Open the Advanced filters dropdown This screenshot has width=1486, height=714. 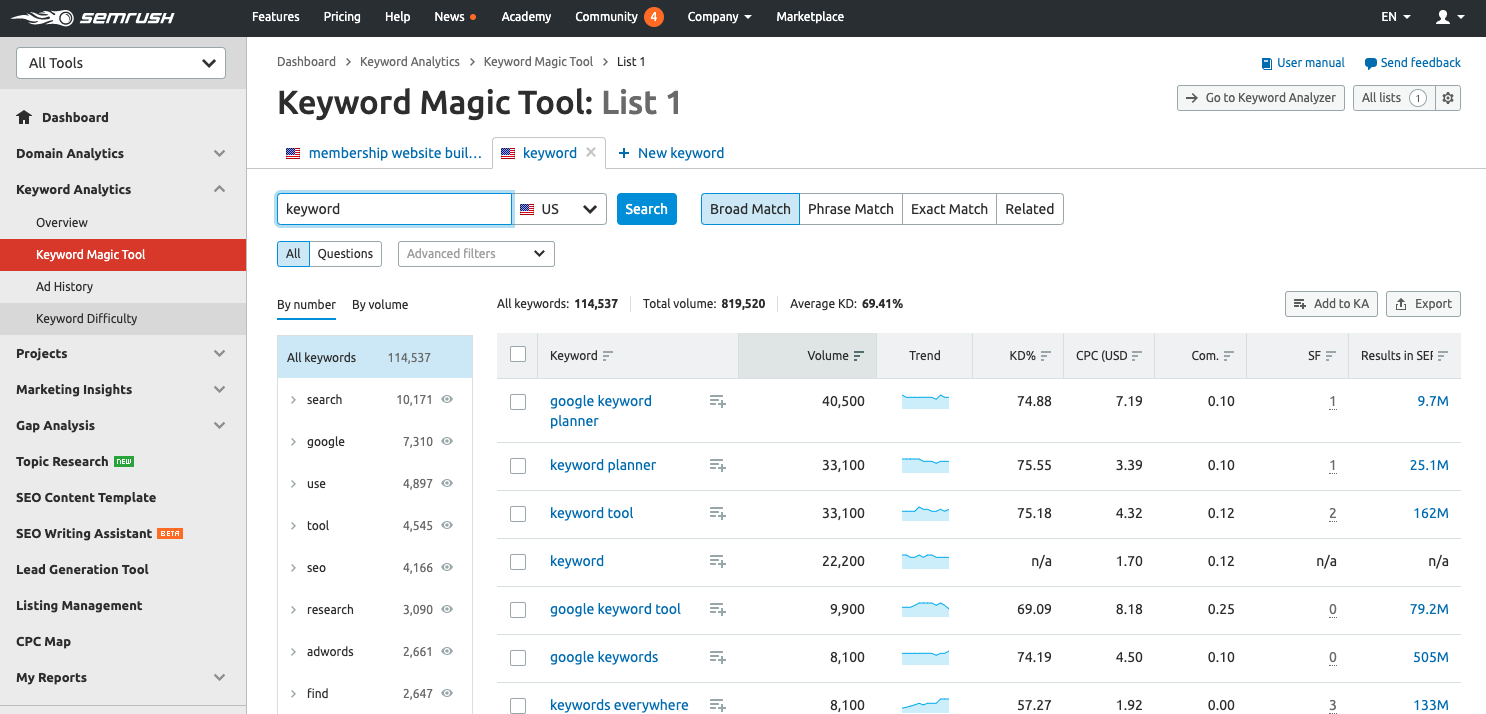click(476, 253)
